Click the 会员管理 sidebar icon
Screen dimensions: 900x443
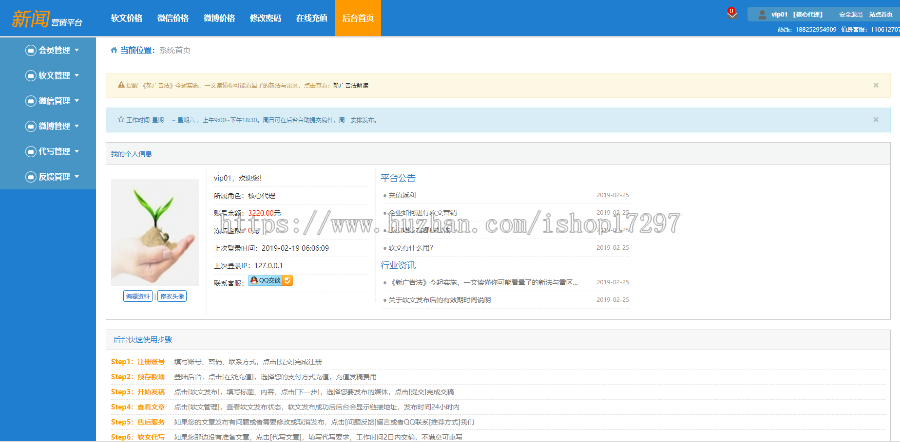point(30,50)
